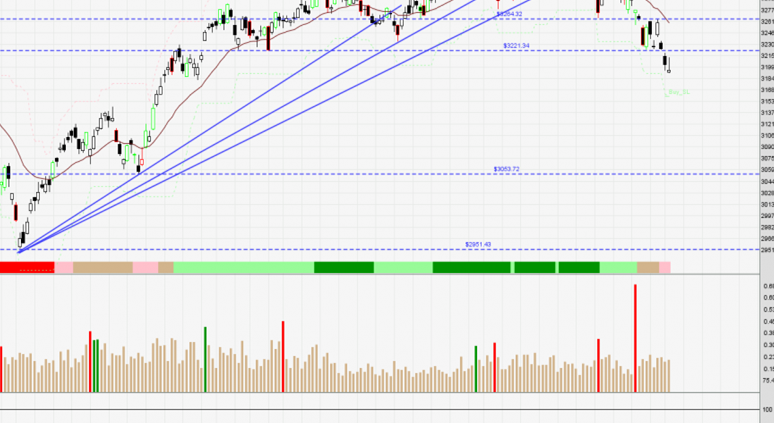Click the $2951.43 price level label
Viewport: 774px width, 423px height.
[478, 244]
